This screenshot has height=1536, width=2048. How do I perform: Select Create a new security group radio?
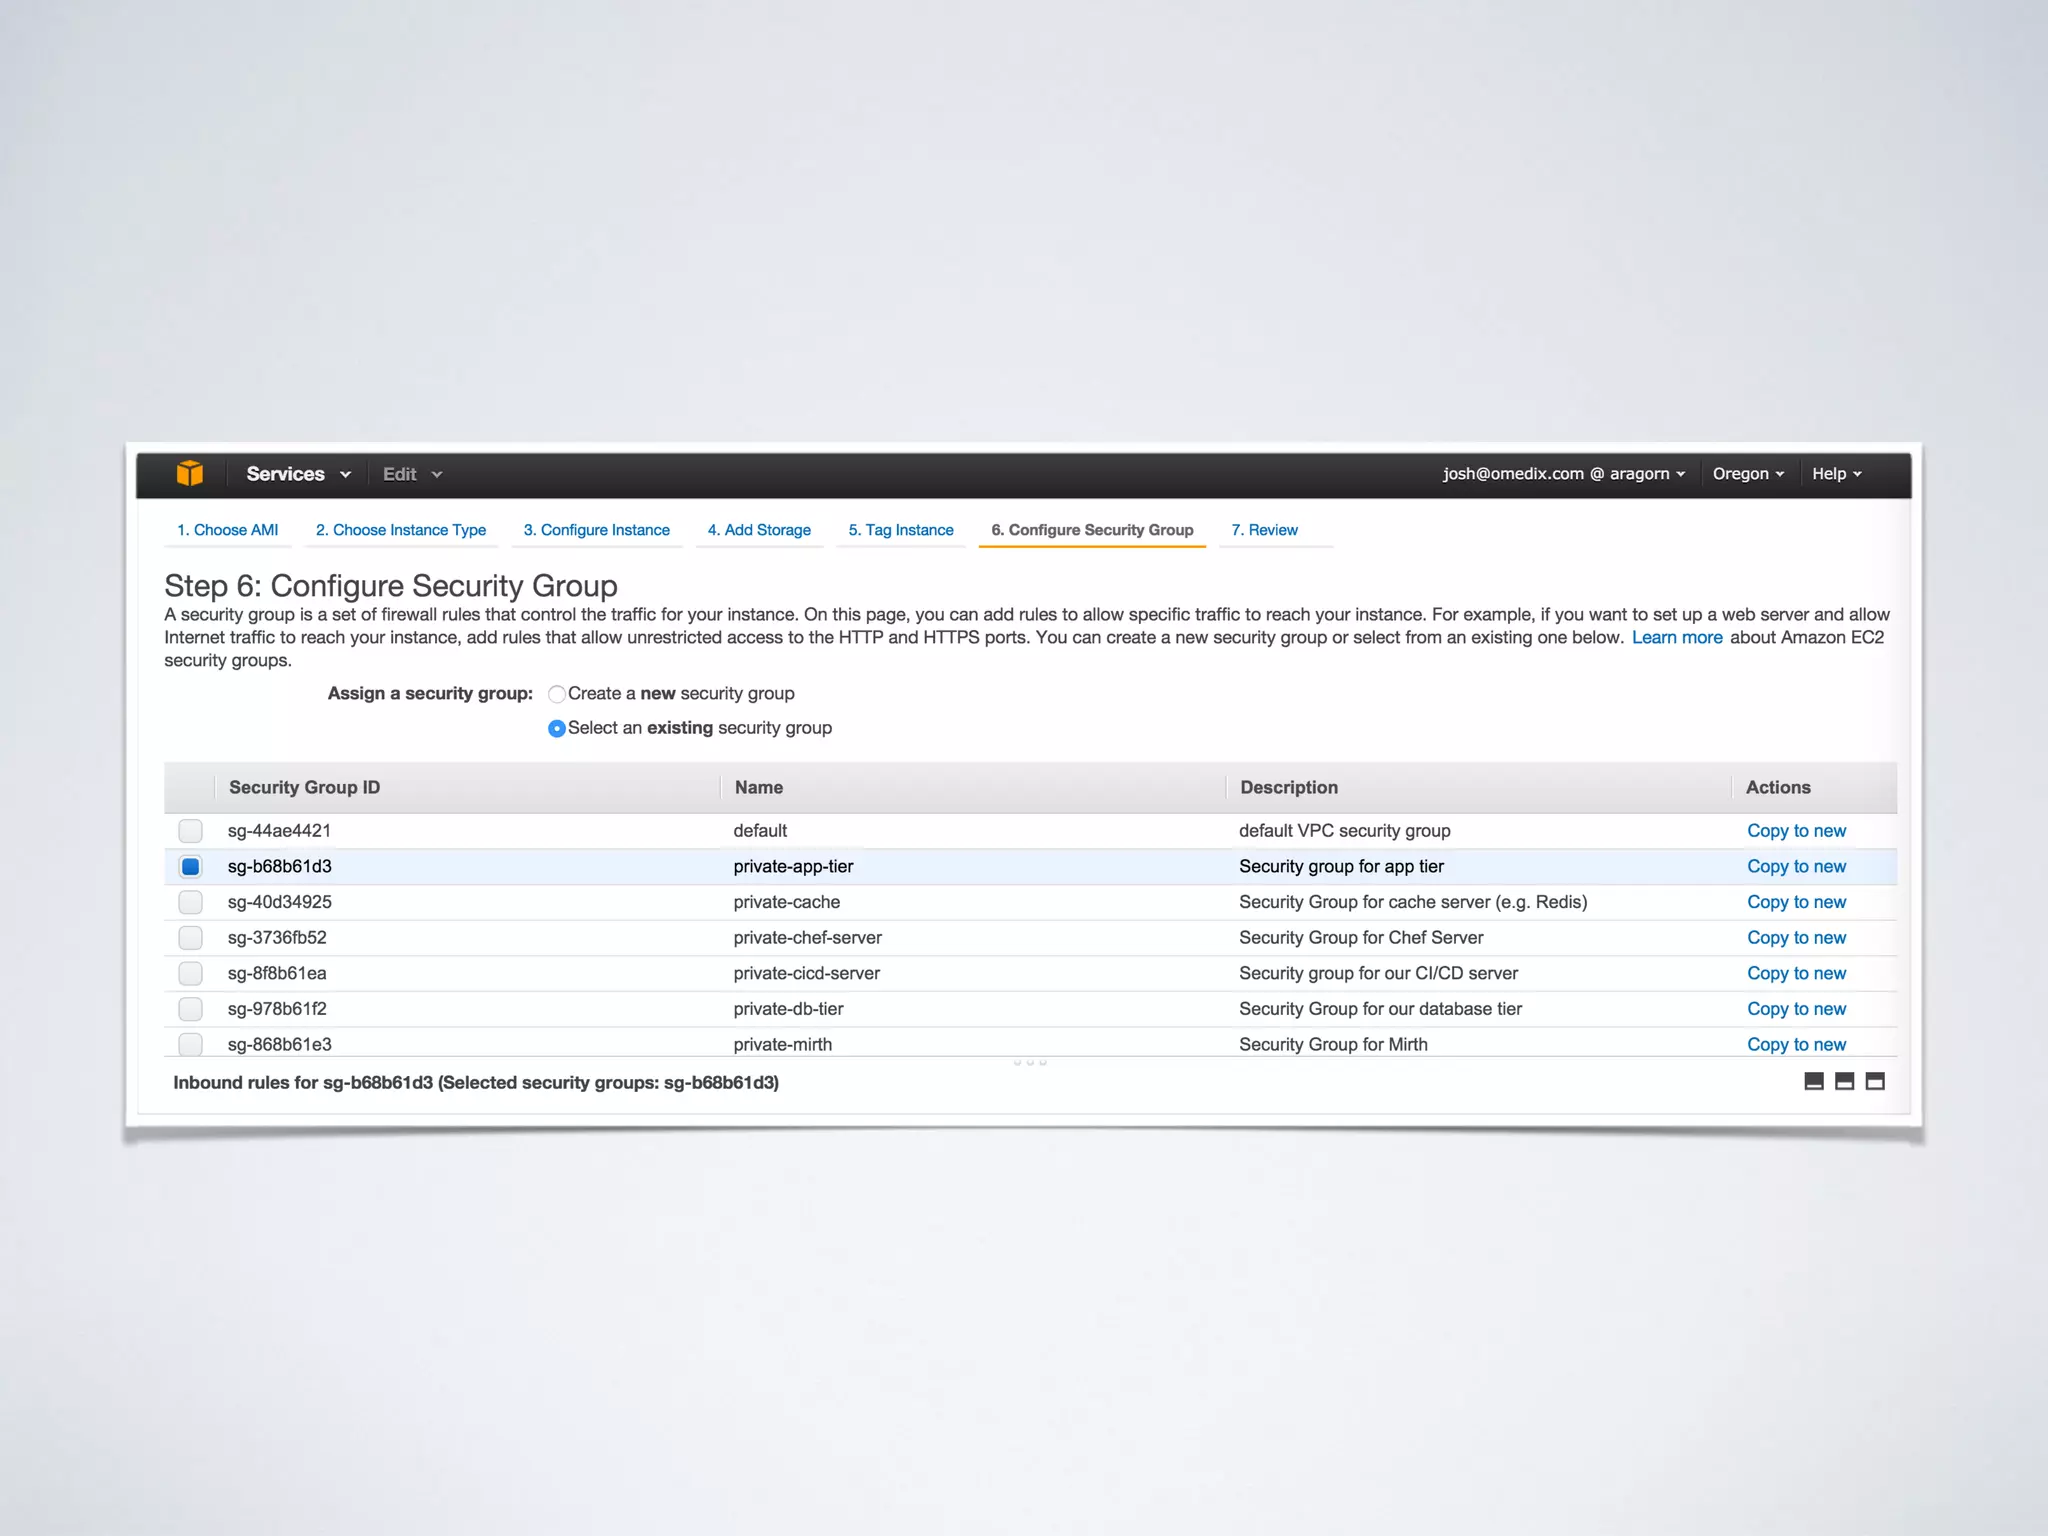click(557, 694)
